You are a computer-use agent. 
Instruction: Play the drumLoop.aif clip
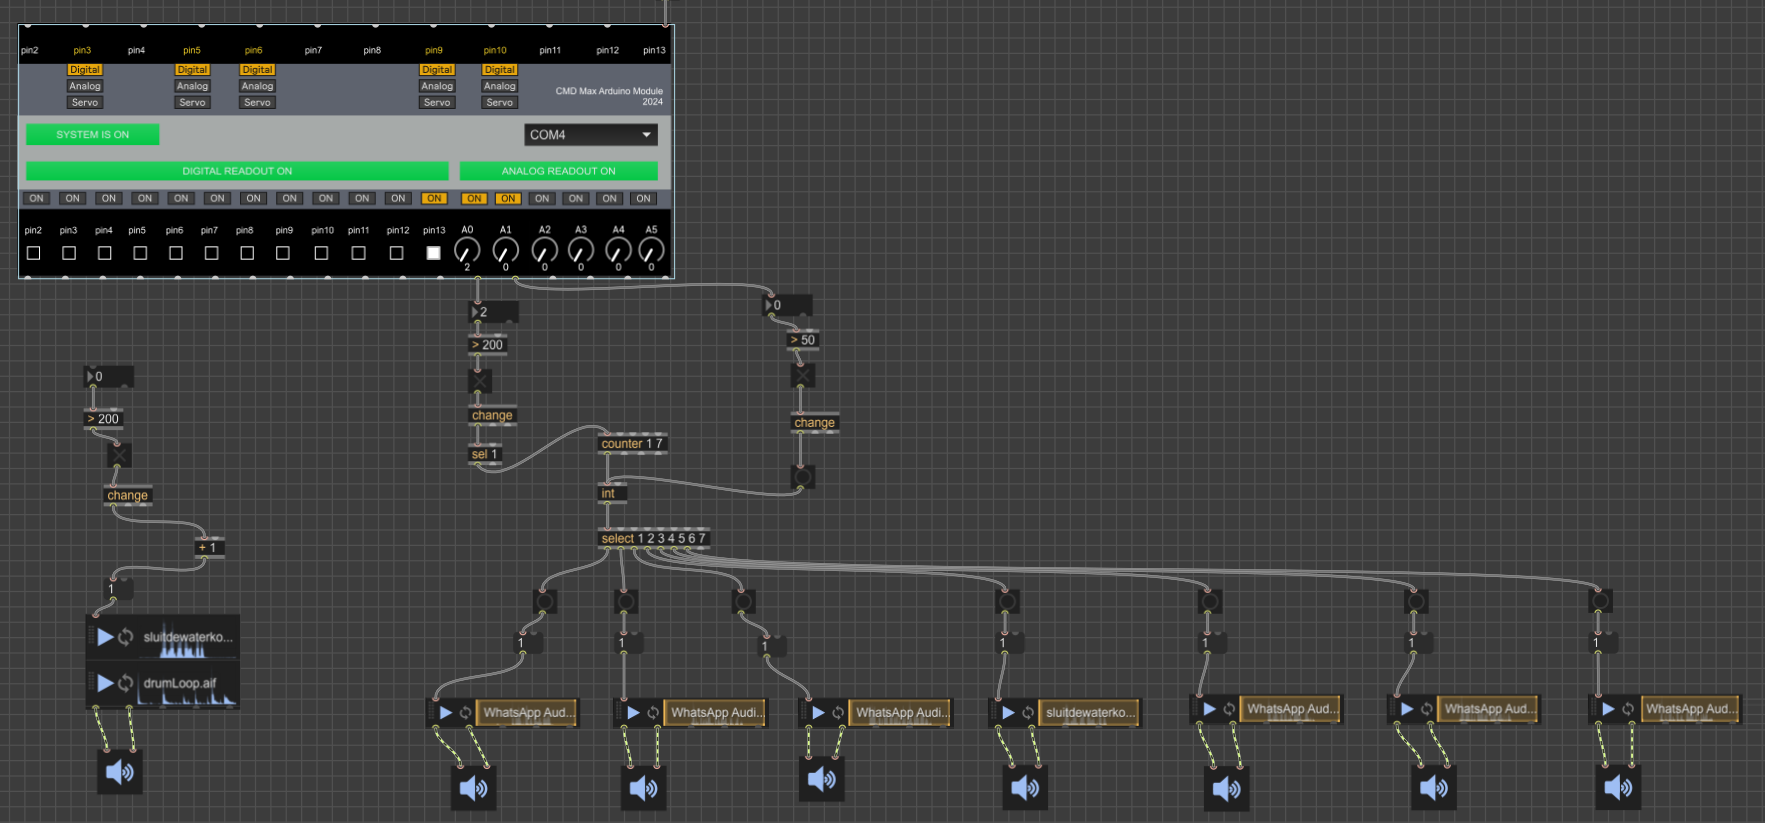click(x=105, y=683)
